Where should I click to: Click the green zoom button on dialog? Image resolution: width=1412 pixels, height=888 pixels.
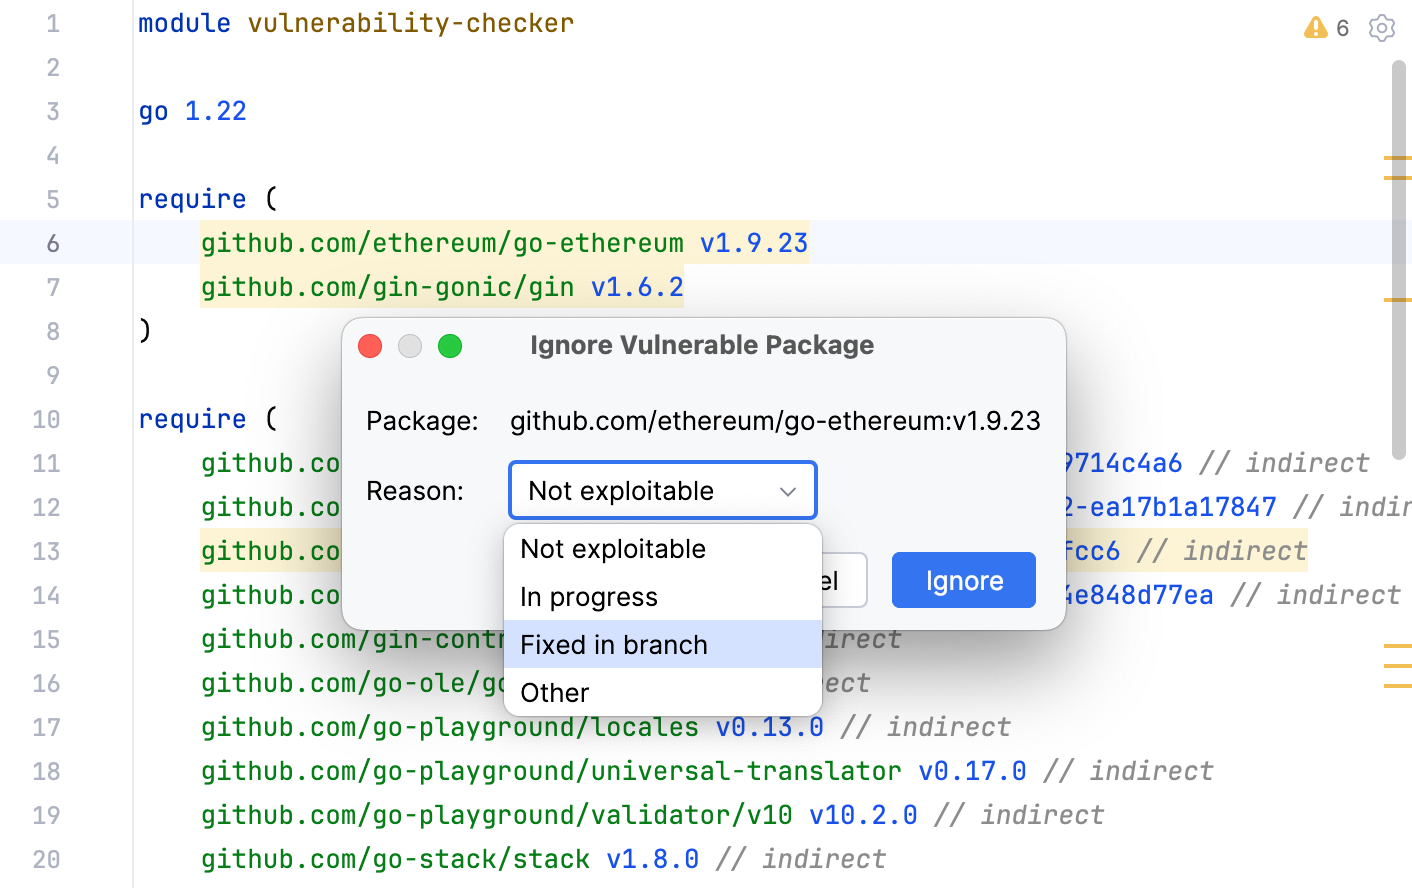(x=450, y=346)
